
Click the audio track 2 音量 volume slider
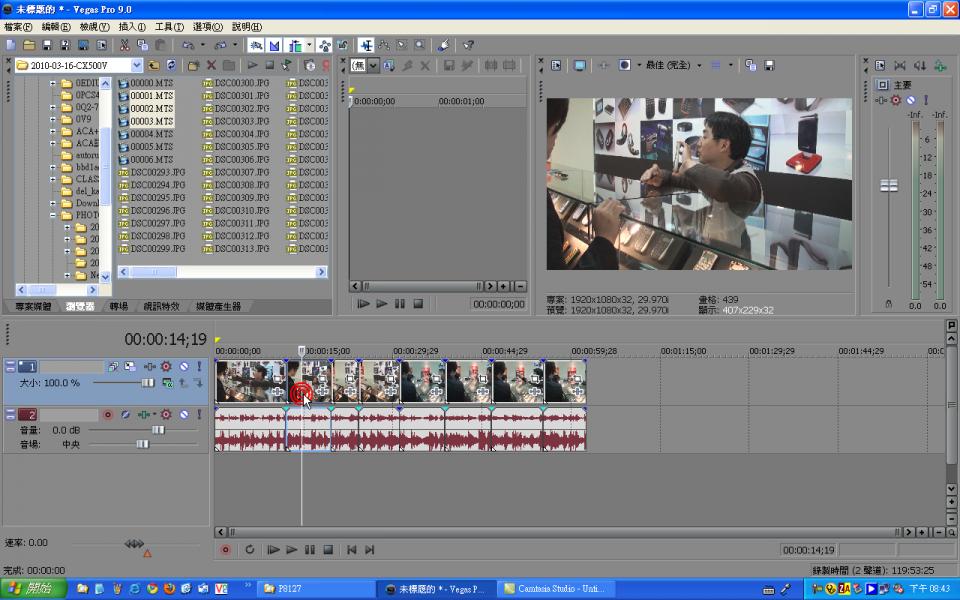click(157, 430)
